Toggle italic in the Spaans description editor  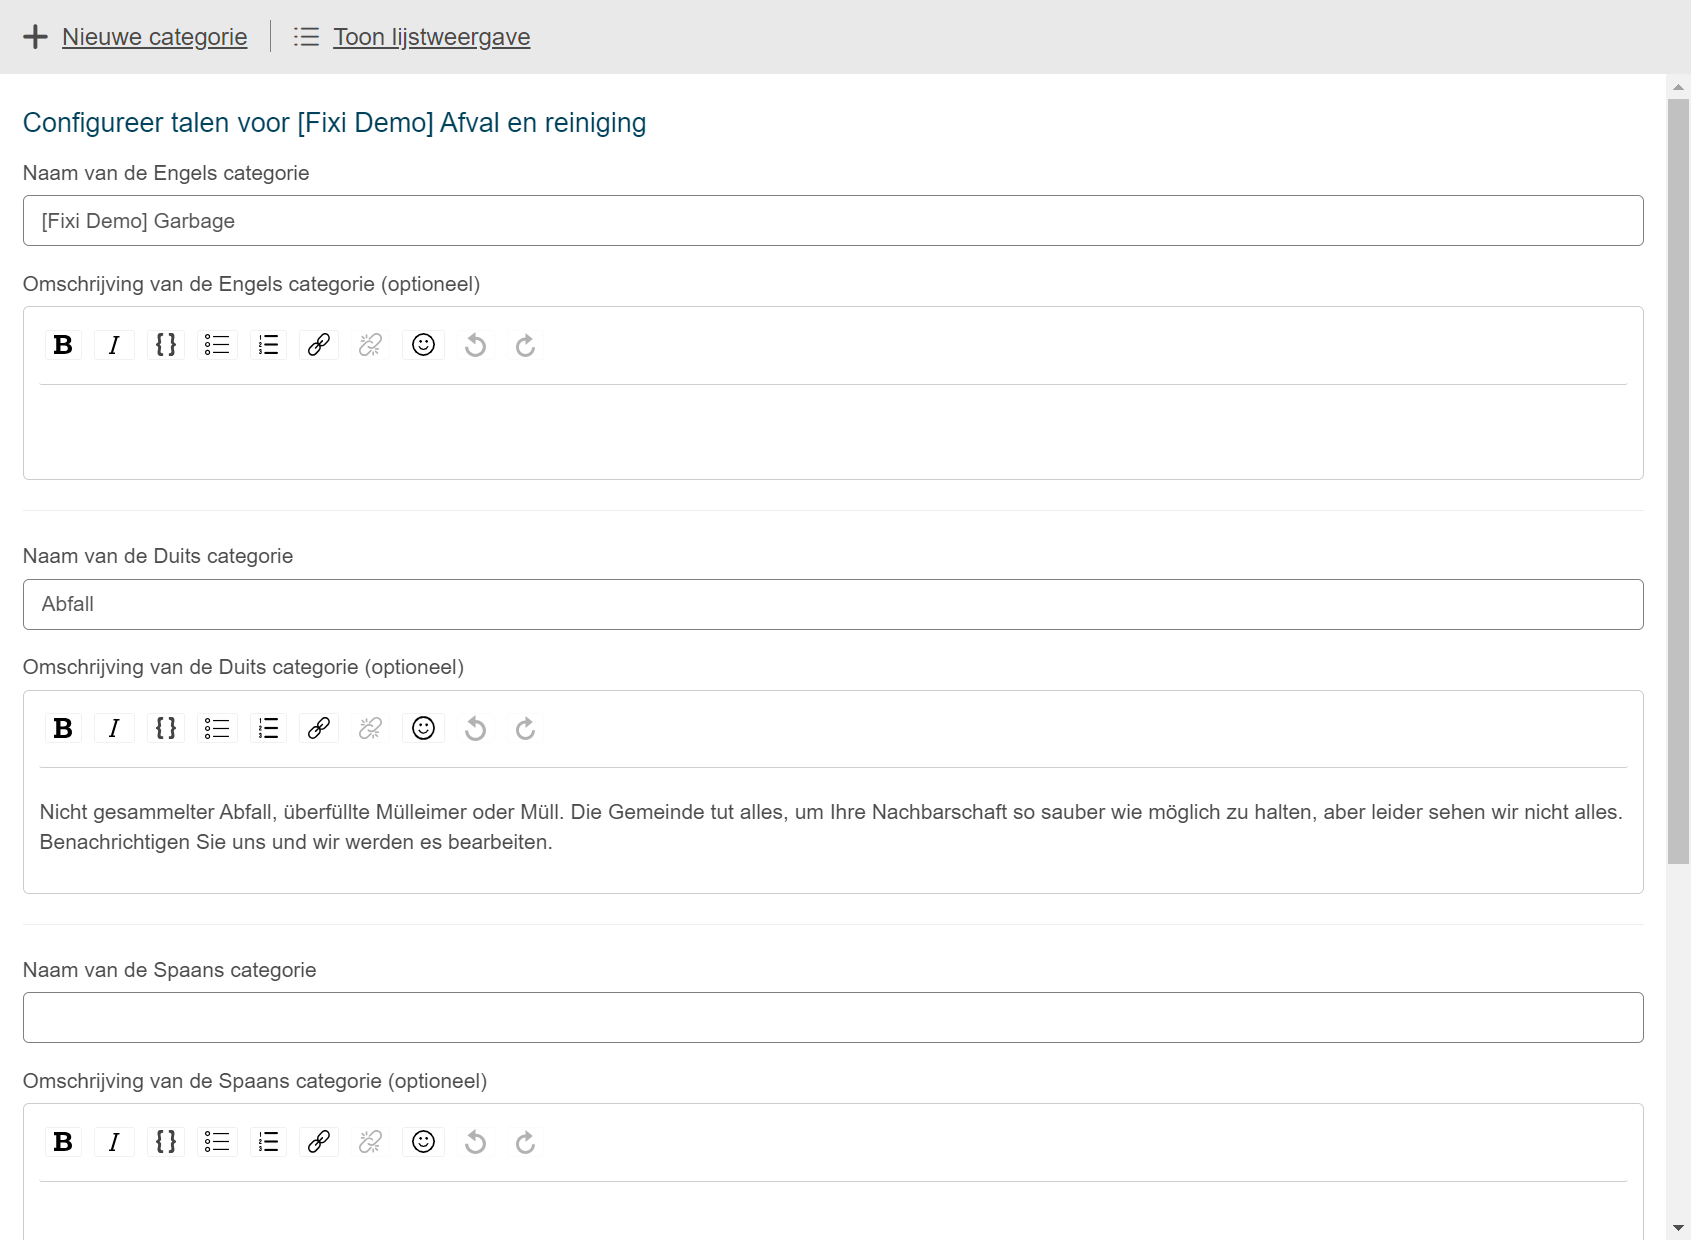(x=114, y=1142)
